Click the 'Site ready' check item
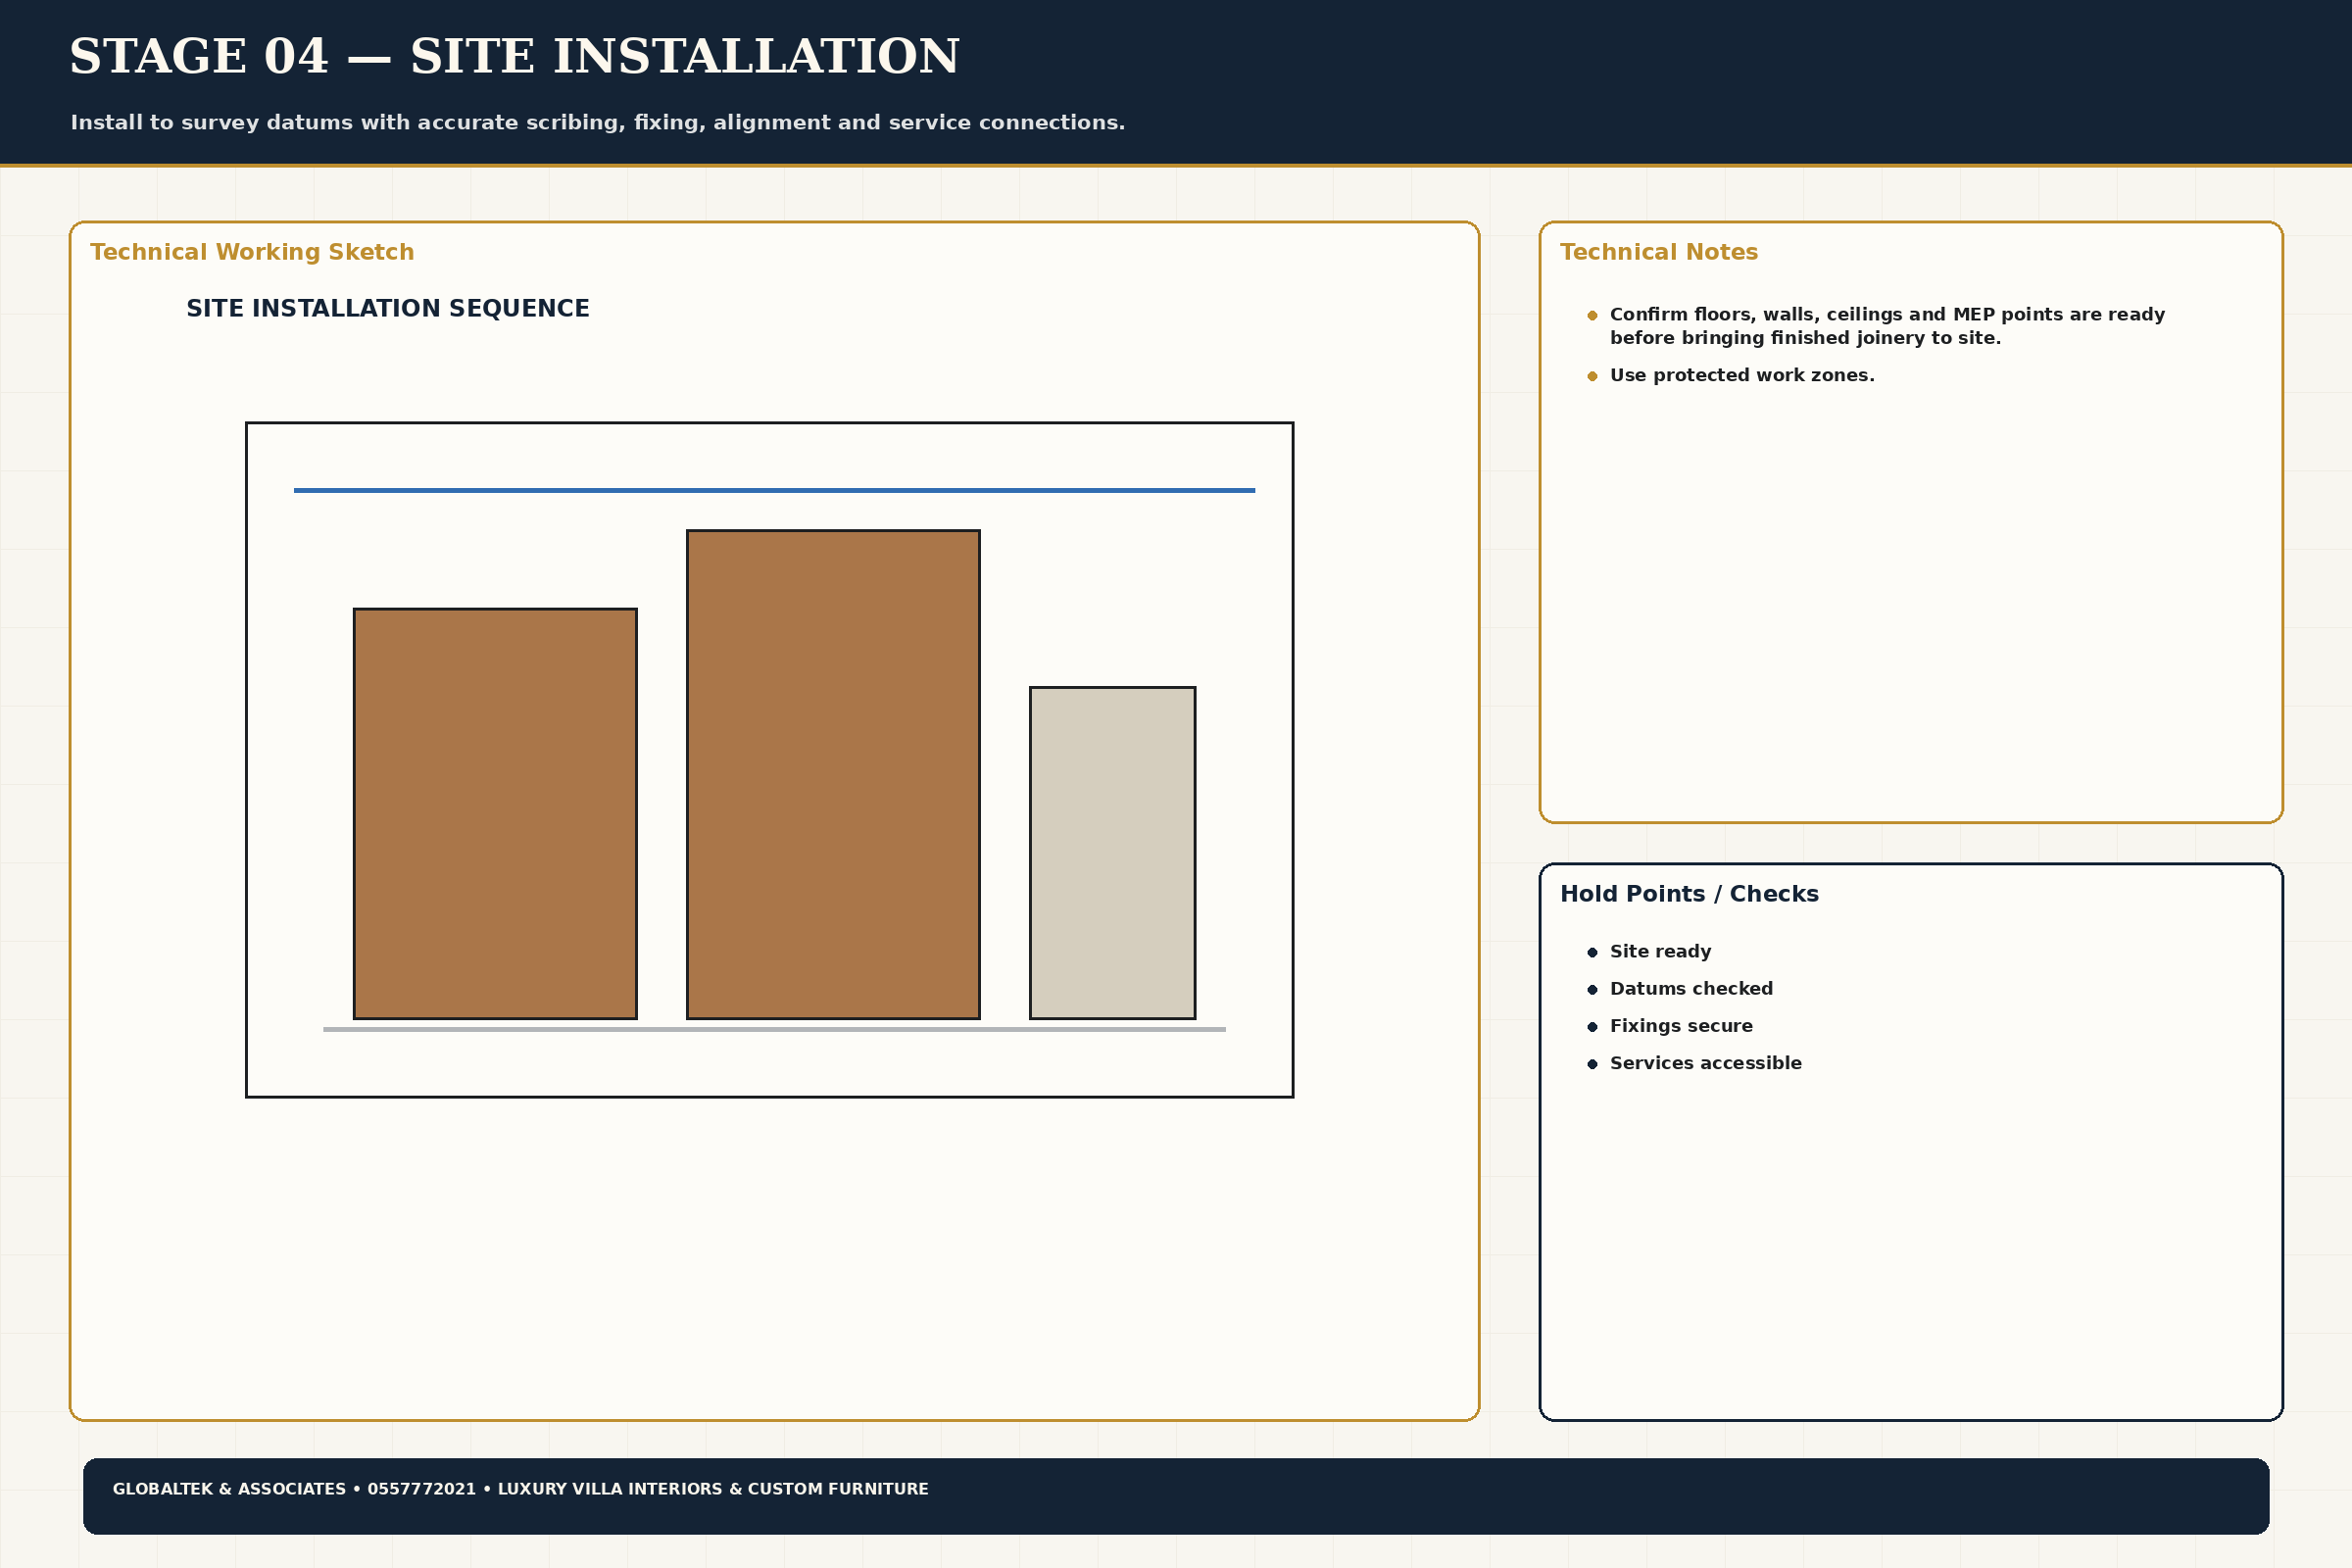 point(1660,951)
